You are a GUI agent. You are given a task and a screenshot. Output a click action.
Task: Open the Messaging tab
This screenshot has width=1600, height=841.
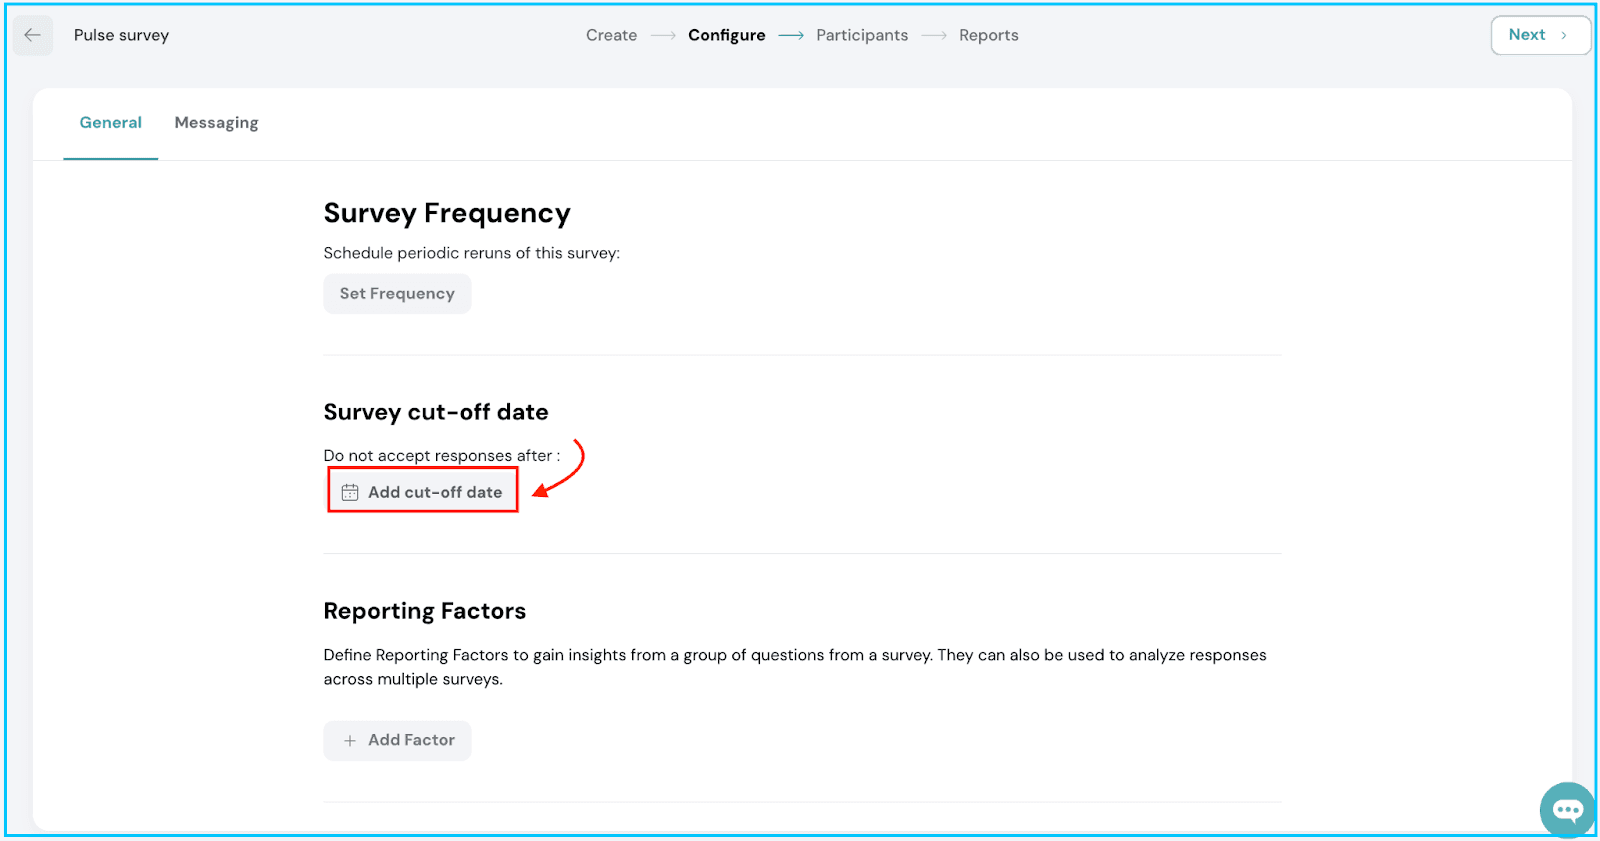[x=216, y=123]
